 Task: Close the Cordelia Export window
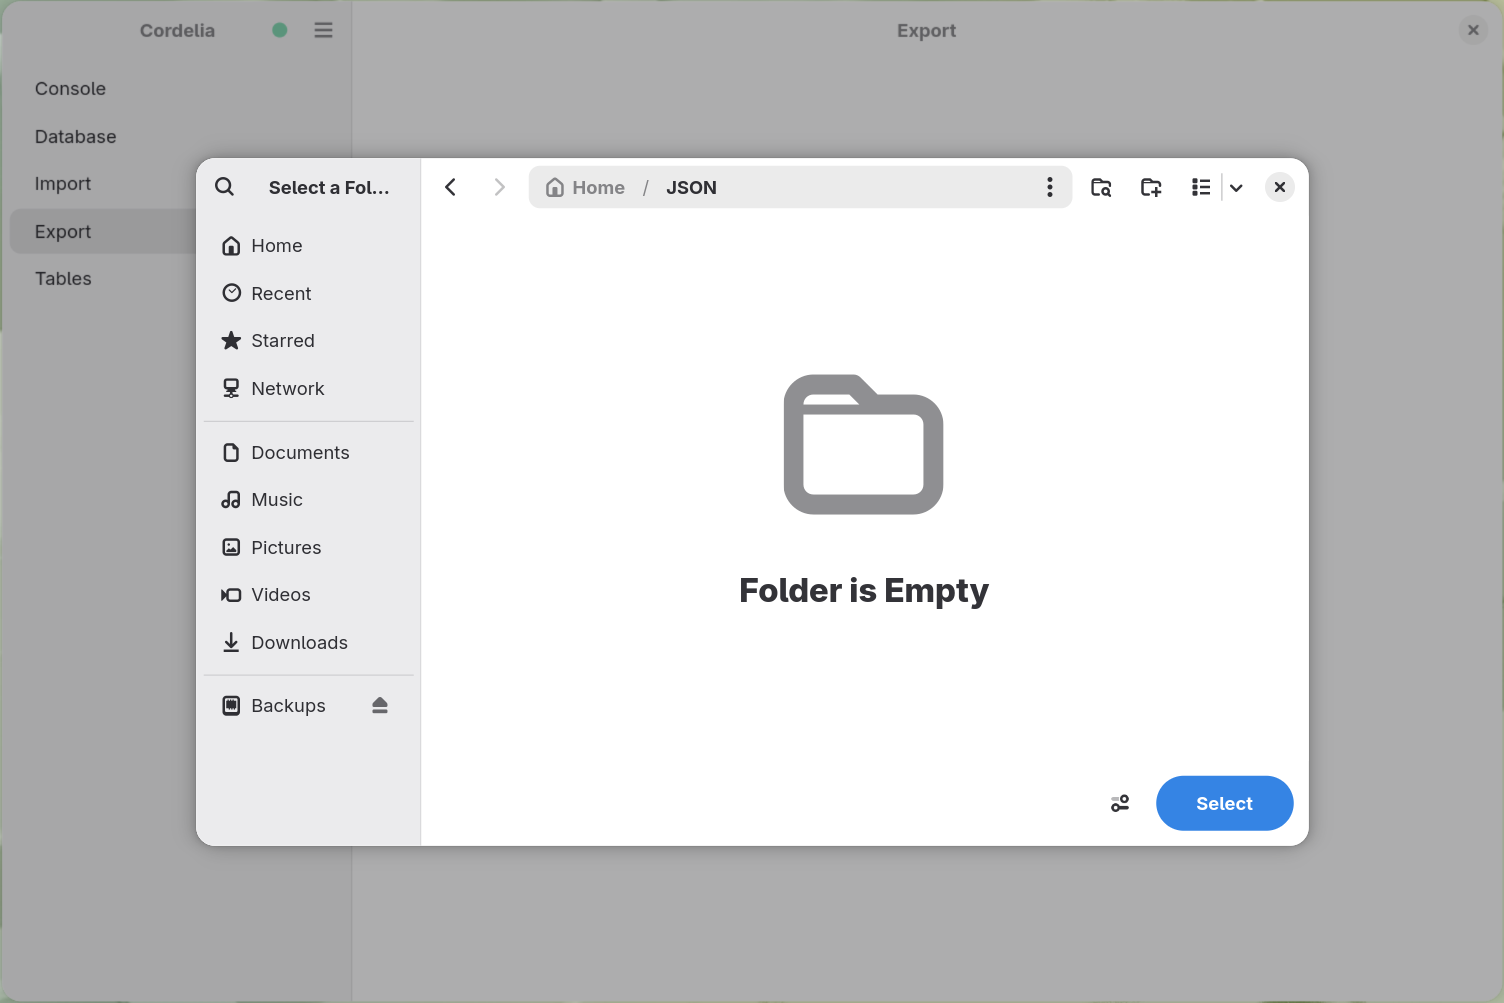(1473, 30)
